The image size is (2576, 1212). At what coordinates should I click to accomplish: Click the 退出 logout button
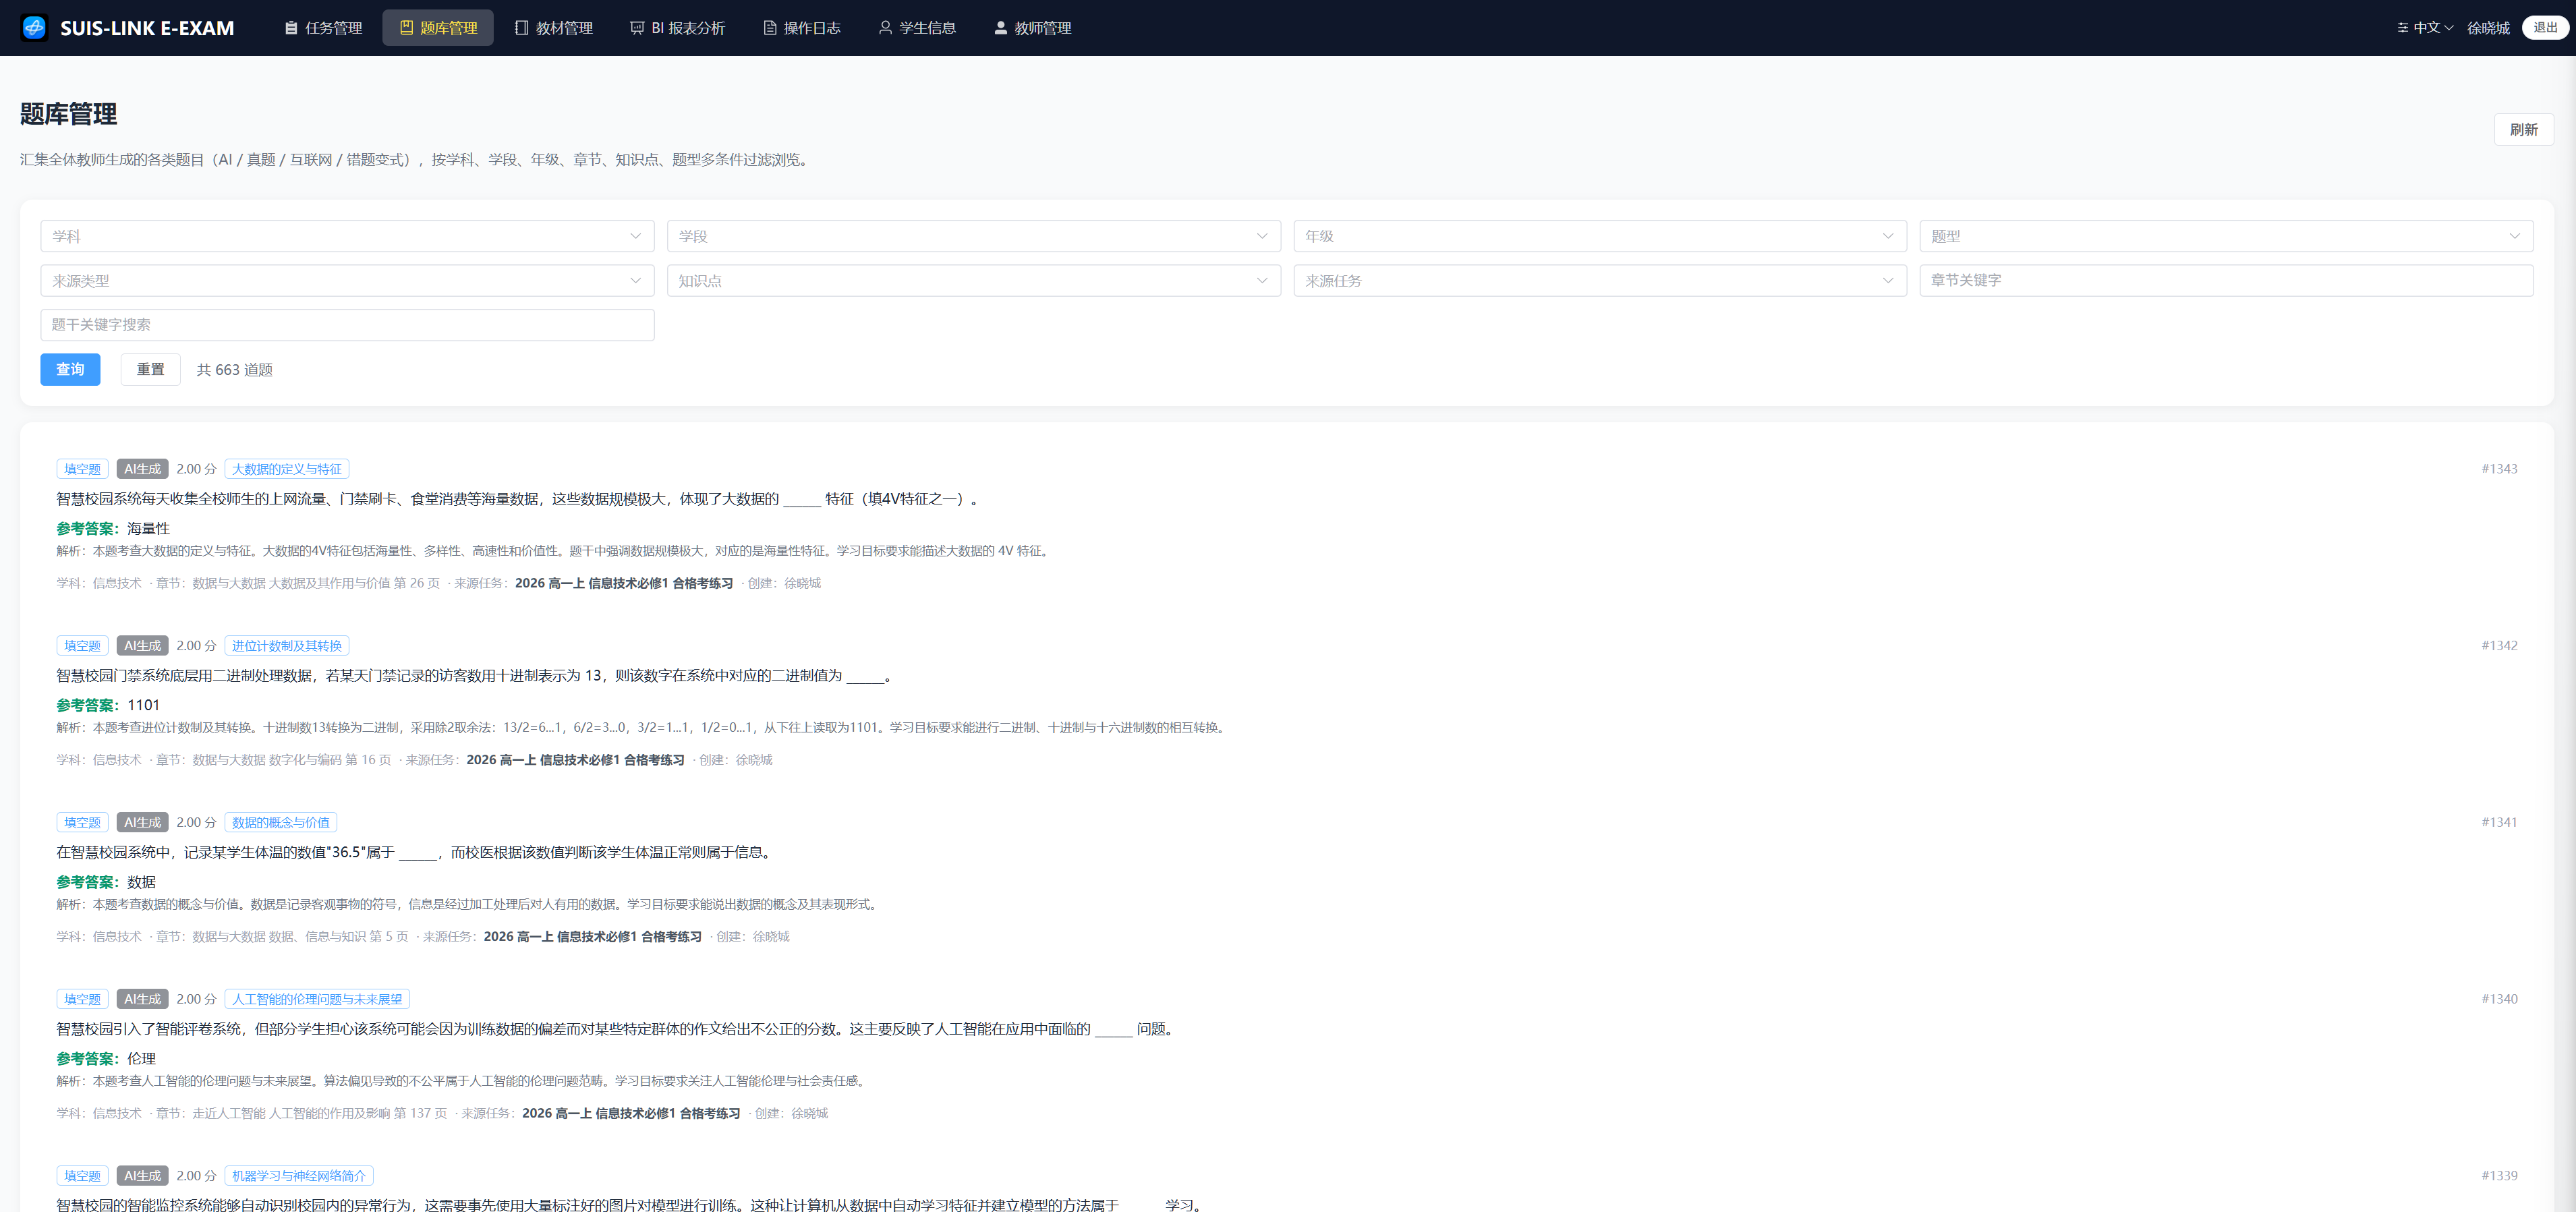tap(2545, 28)
